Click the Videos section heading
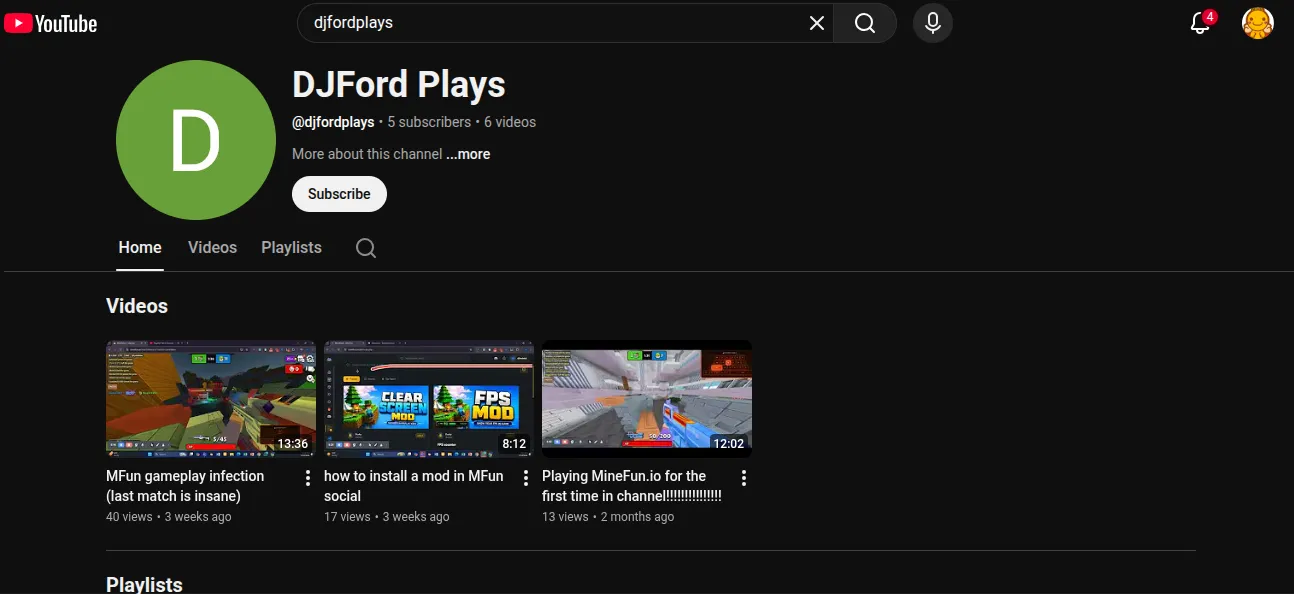Image resolution: width=1294 pixels, height=594 pixels. click(x=137, y=306)
